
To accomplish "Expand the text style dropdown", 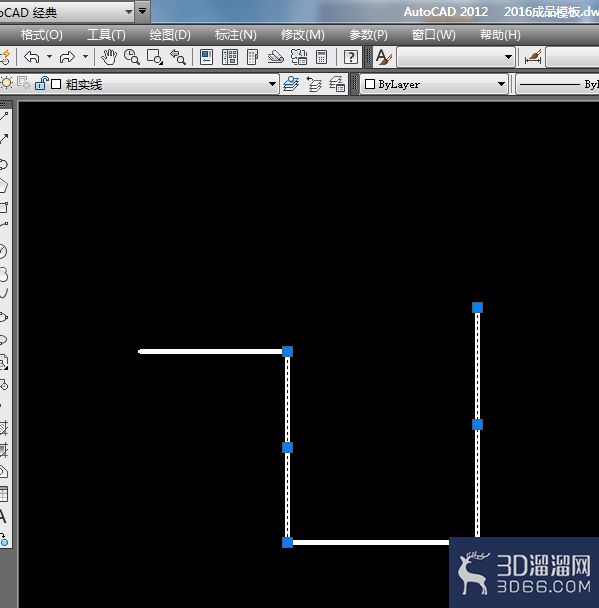I will point(508,57).
